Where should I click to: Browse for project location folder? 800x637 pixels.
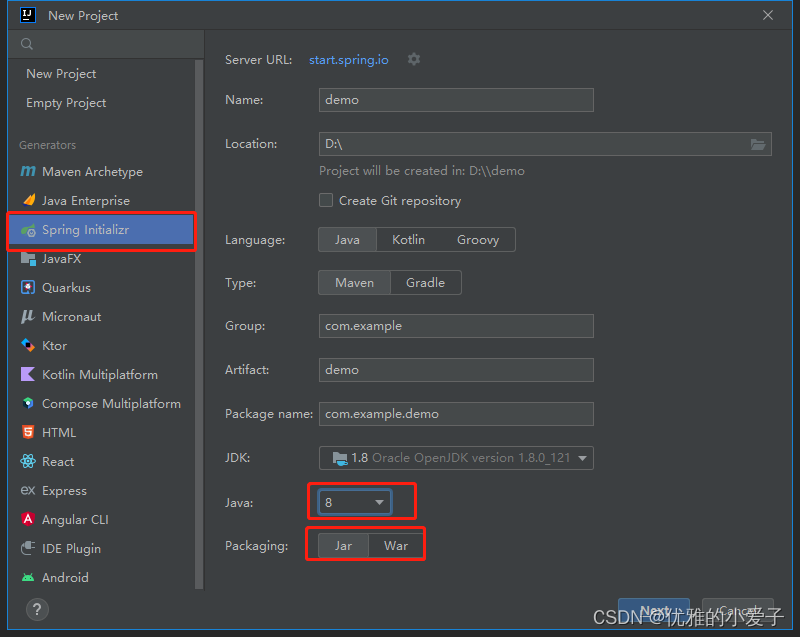coord(758,144)
